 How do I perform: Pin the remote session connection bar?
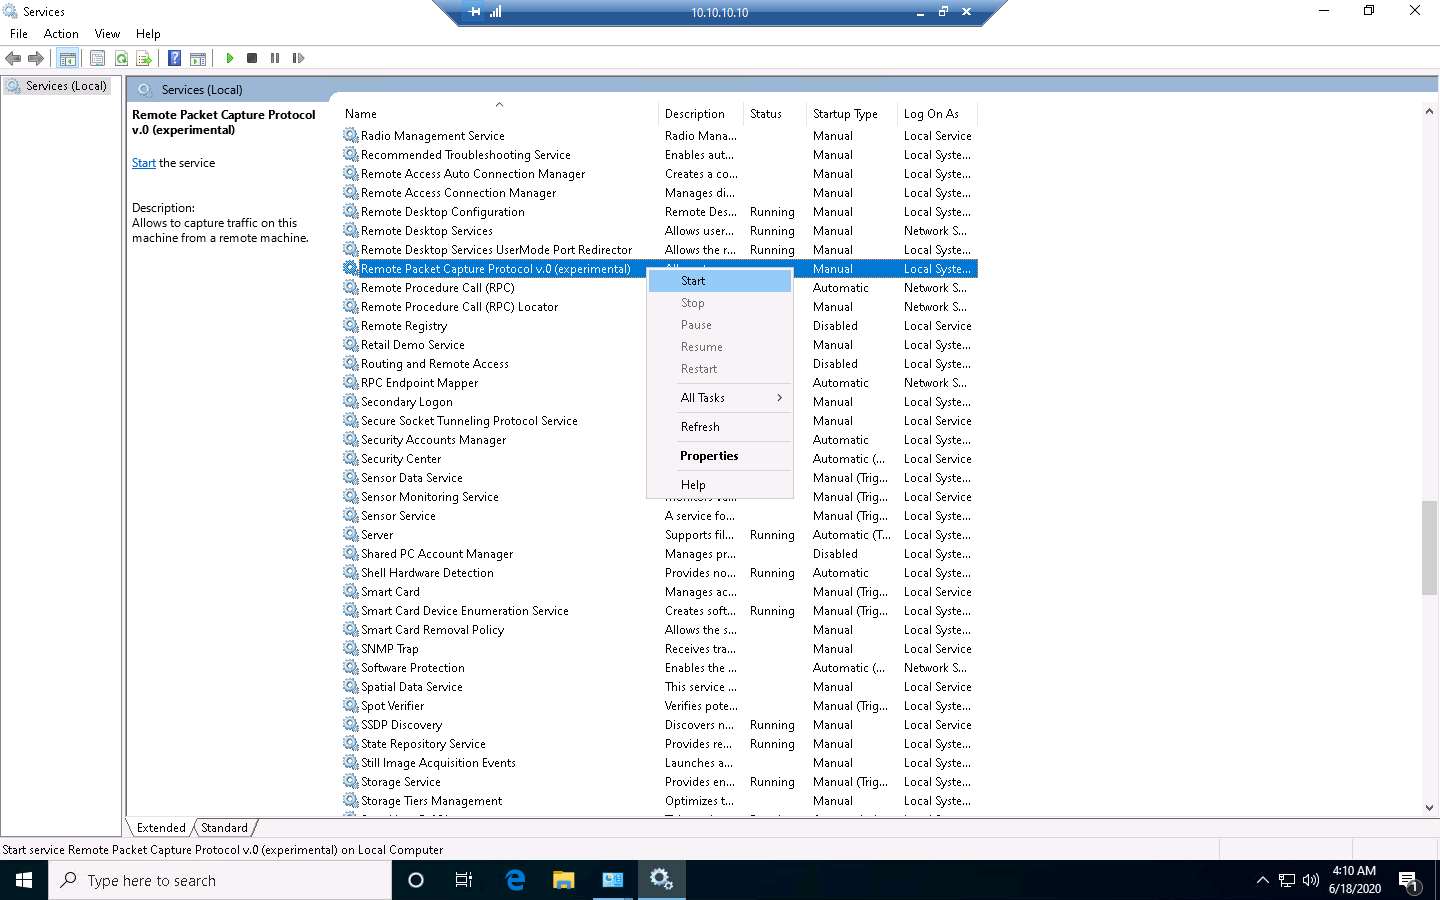(x=474, y=12)
